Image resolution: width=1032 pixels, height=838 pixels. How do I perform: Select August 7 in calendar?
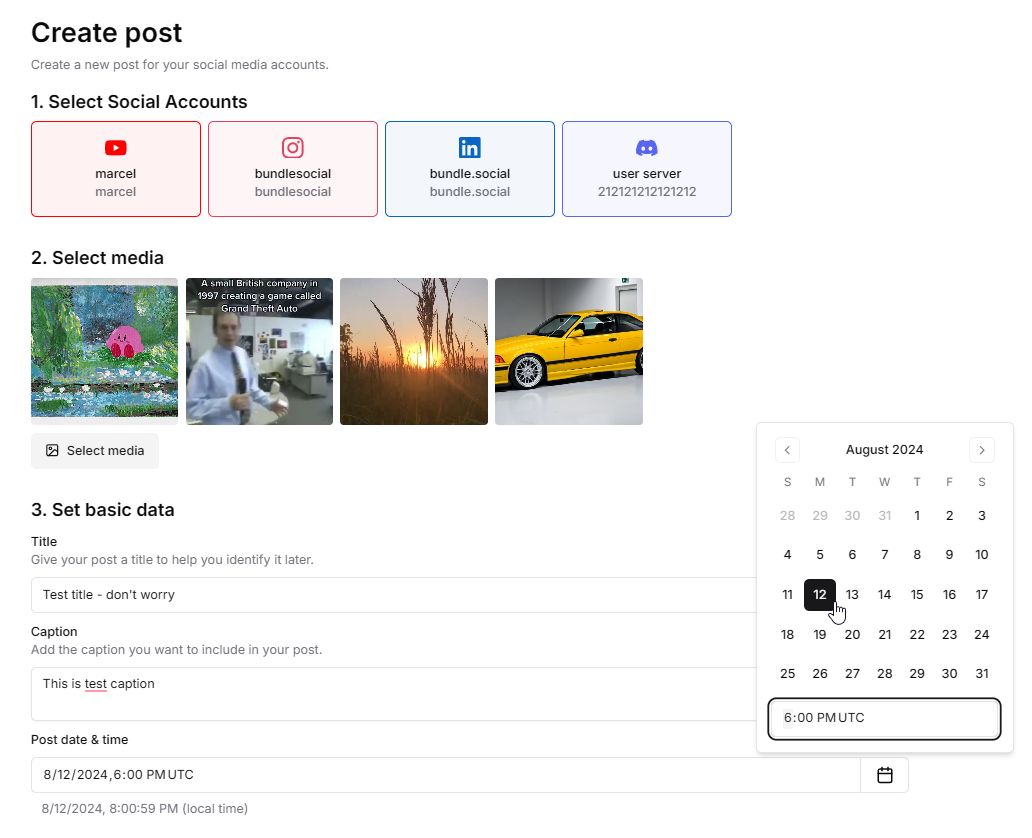(x=885, y=555)
